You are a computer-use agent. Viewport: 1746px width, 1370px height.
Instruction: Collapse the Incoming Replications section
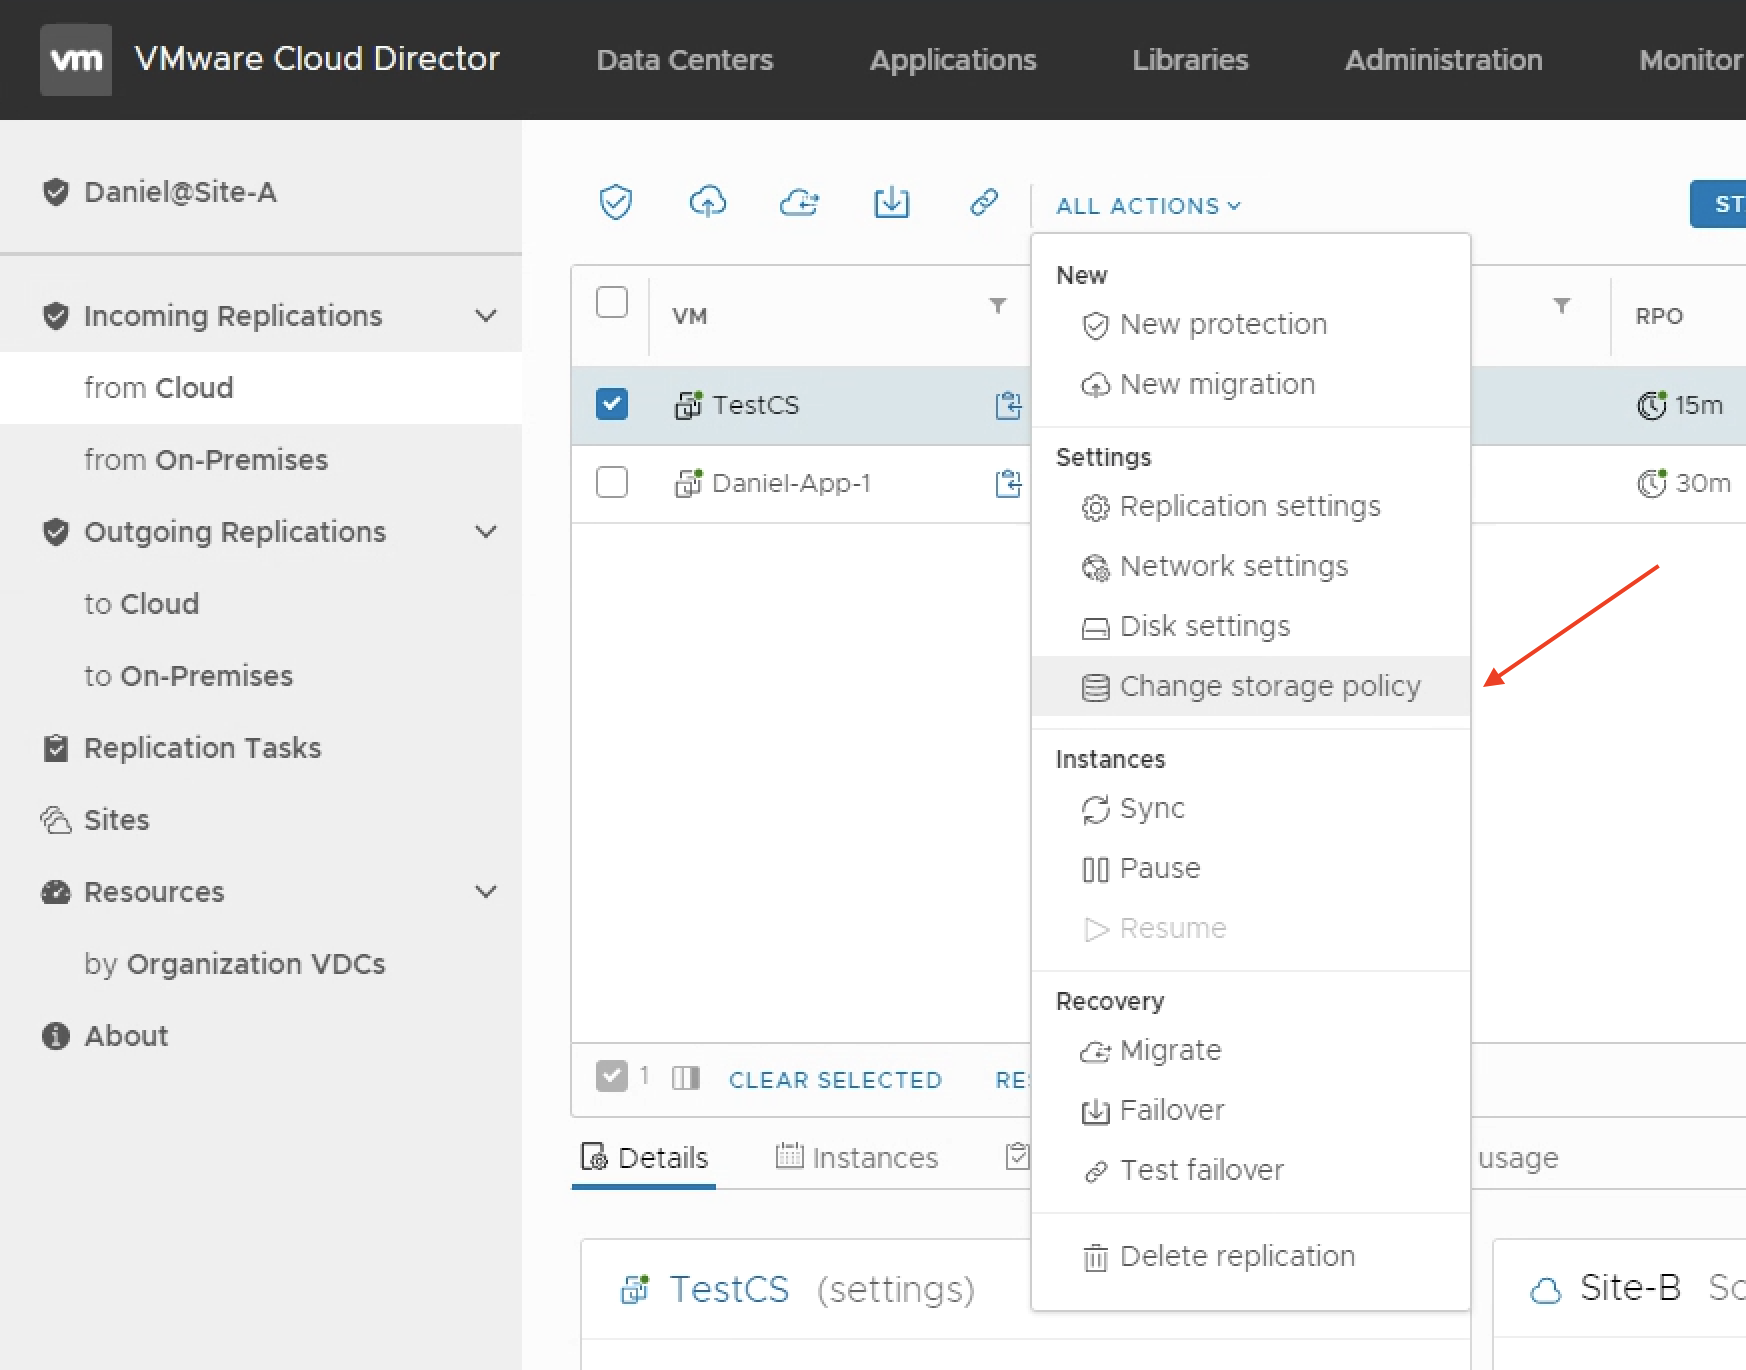[486, 316]
